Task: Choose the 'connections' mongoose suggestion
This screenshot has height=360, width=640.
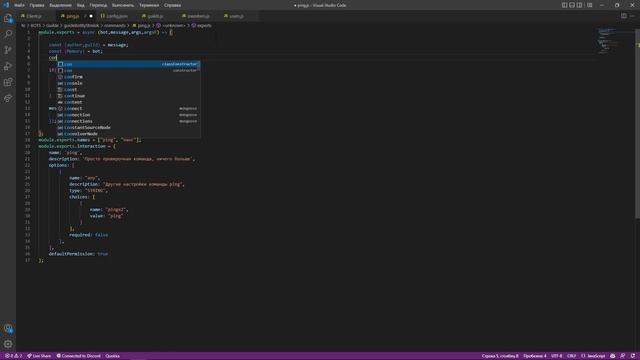Action: [x=129, y=121]
